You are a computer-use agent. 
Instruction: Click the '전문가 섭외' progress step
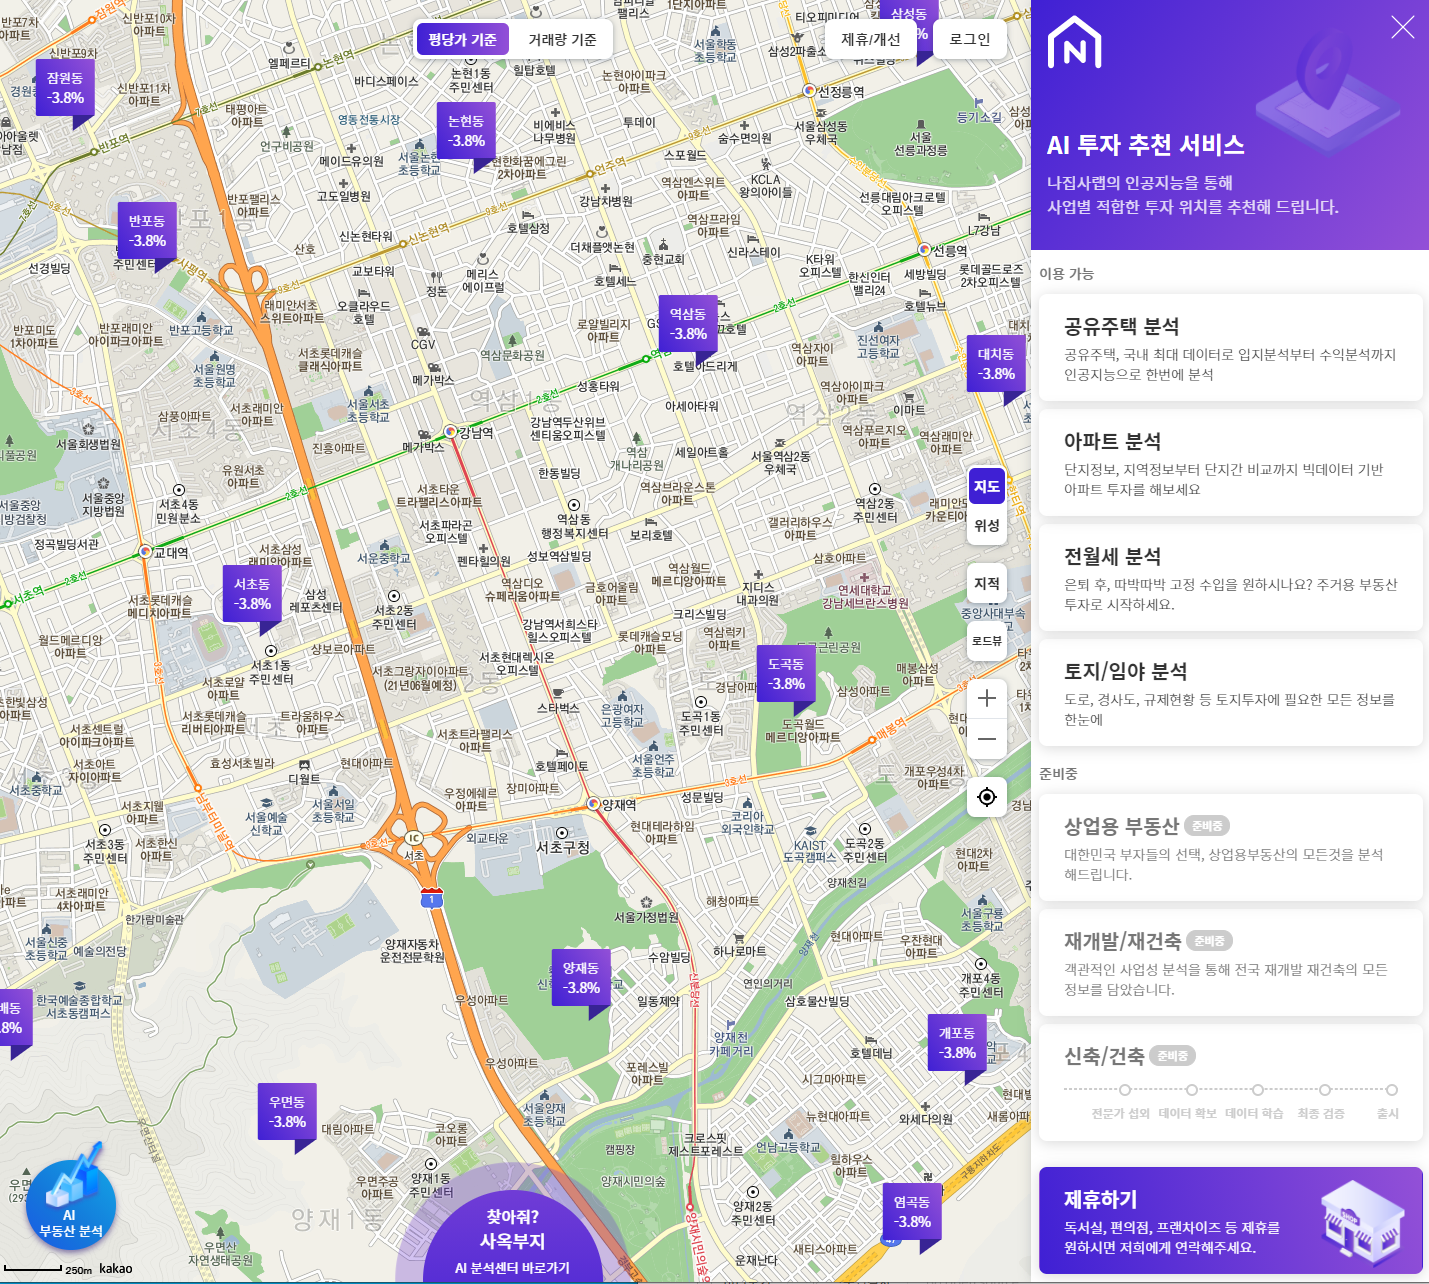tap(1125, 1090)
